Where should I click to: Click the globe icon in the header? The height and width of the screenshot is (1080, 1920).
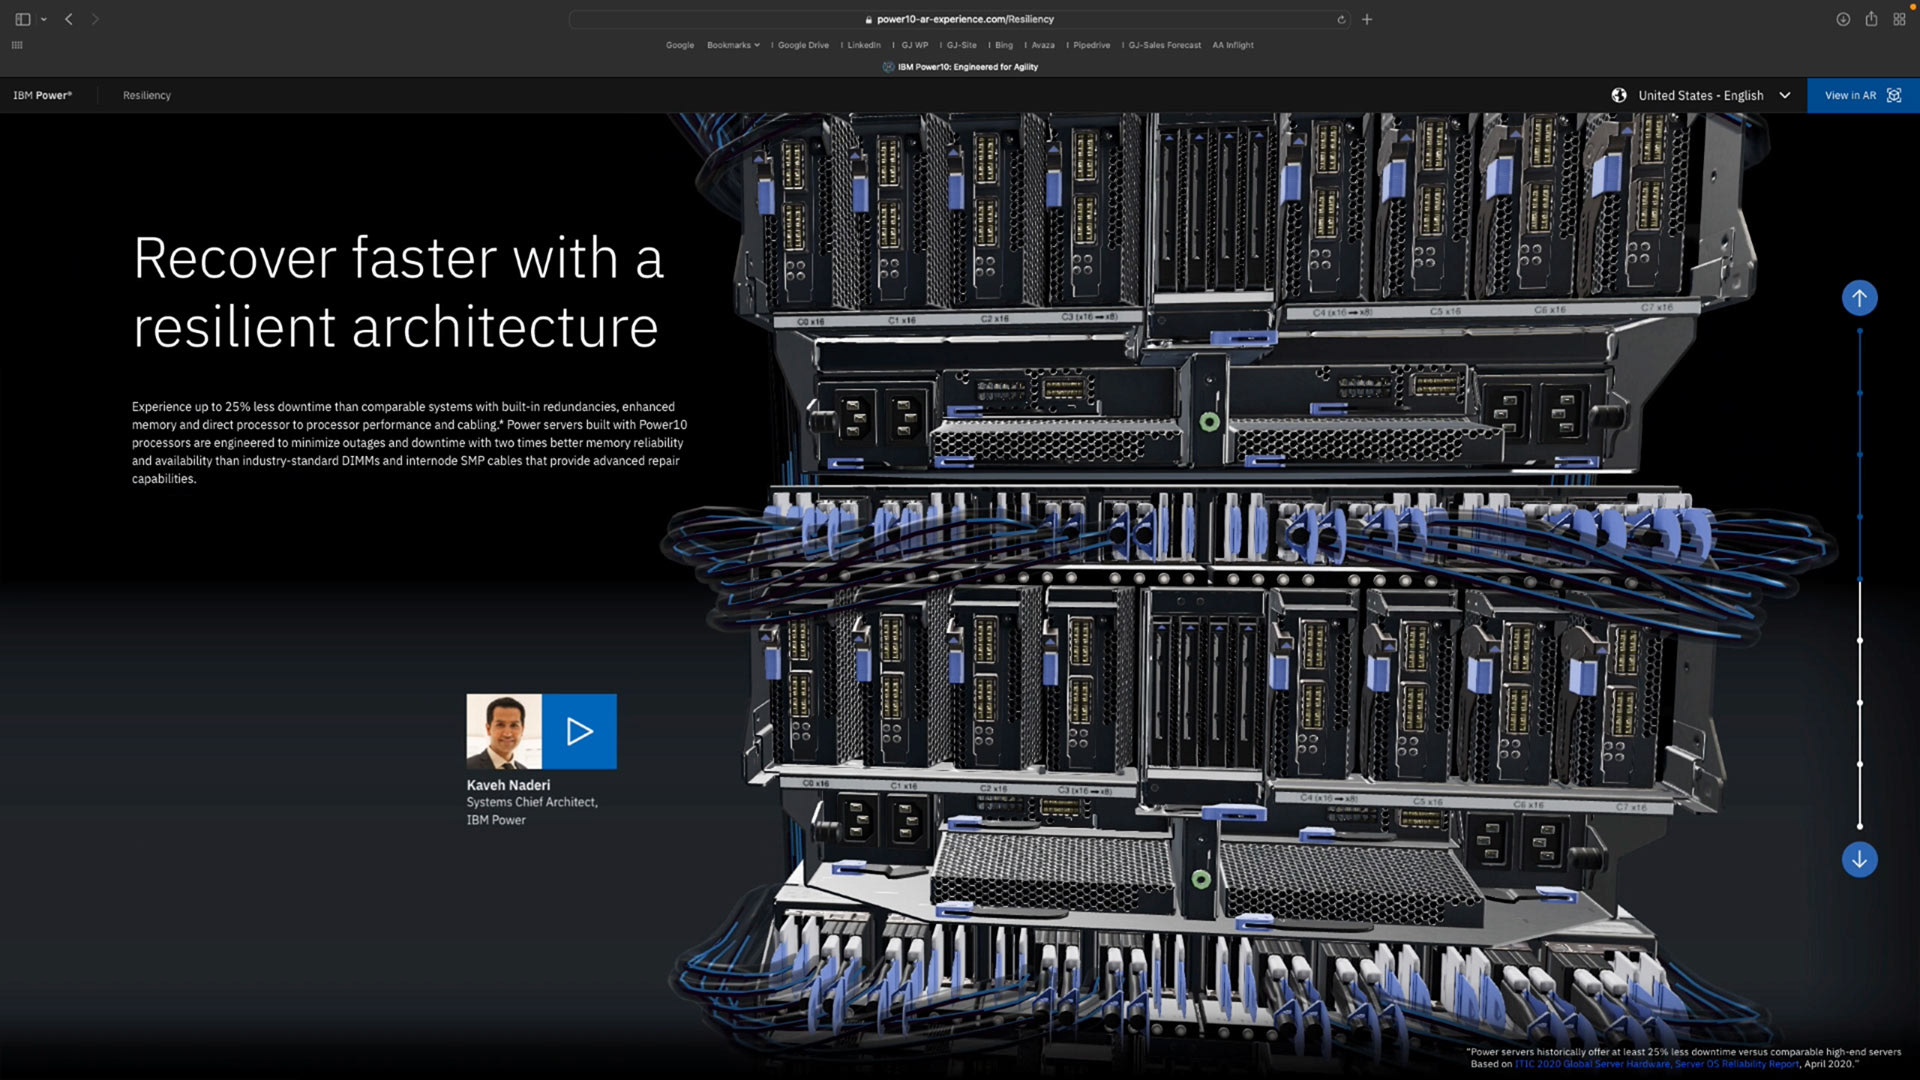coord(1619,95)
